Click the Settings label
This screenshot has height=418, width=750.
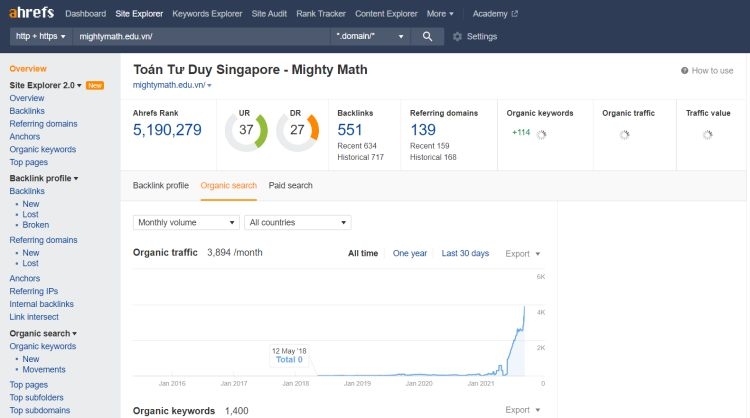[482, 36]
